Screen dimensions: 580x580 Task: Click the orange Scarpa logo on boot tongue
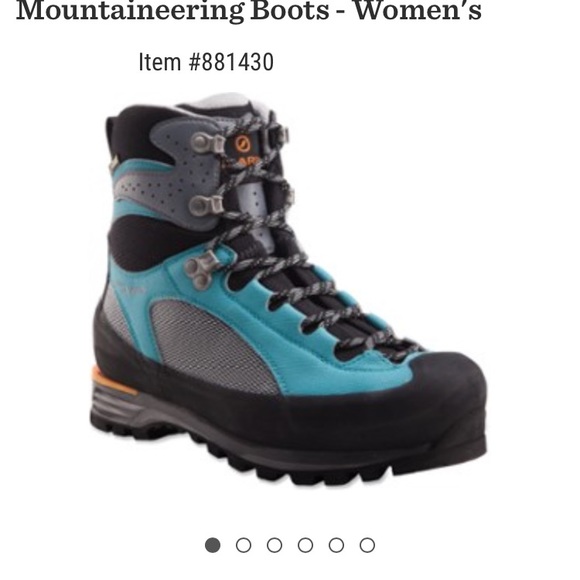click(243, 149)
